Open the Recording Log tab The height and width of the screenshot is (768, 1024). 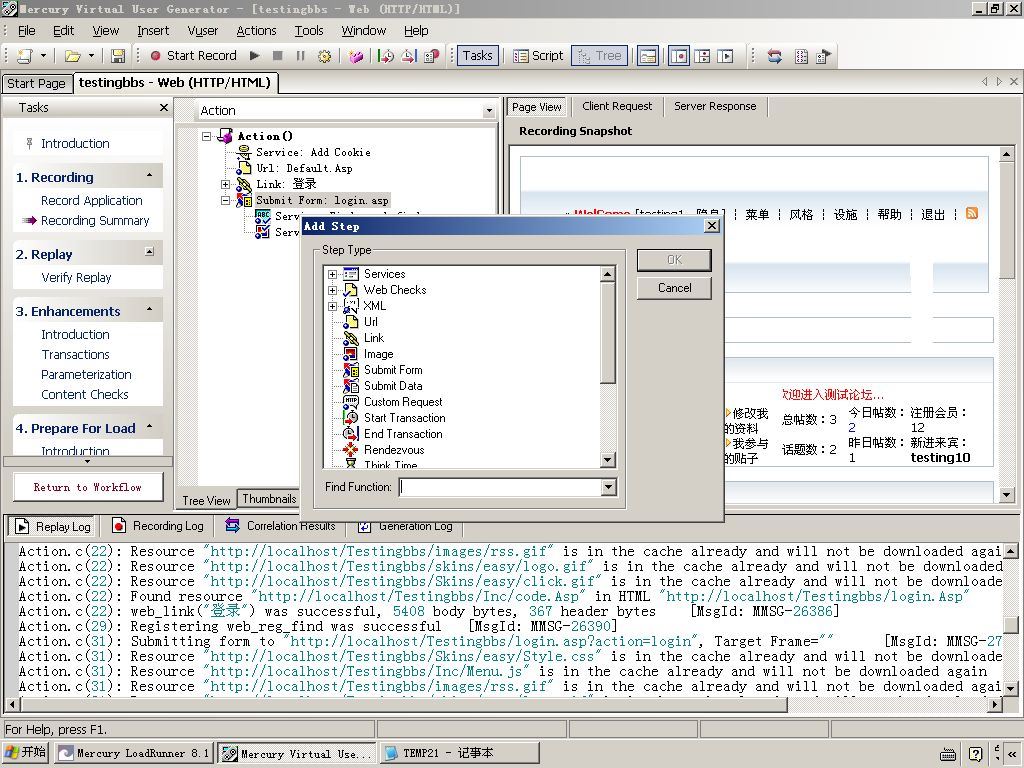[157, 526]
